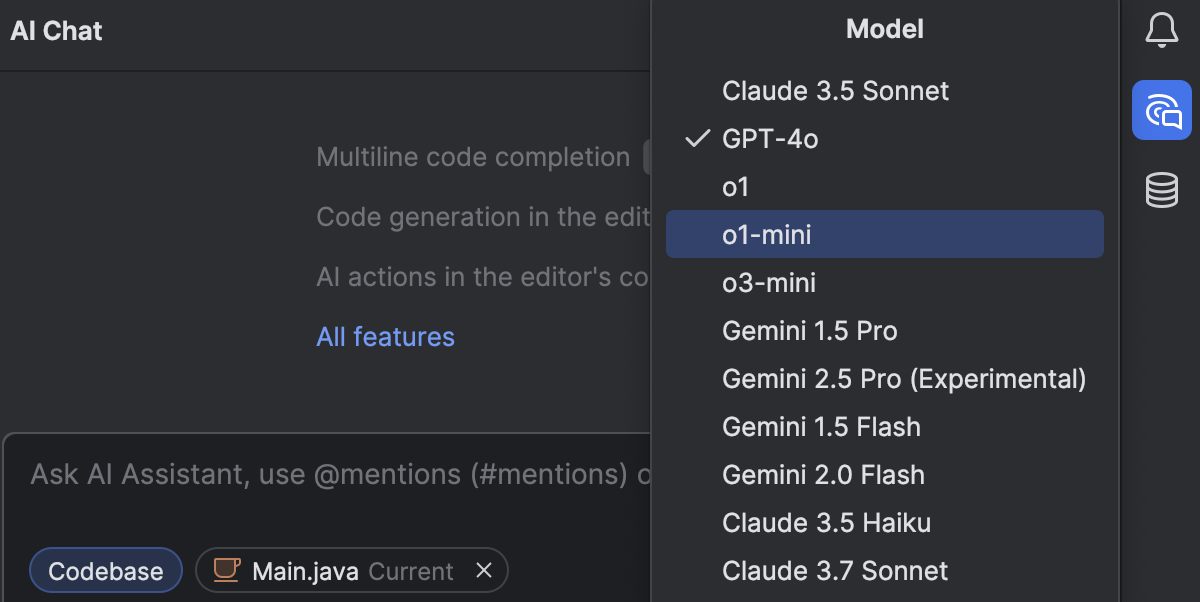Viewport: 1200px width, 602px height.
Task: Click the checkmark next to GPT-4o
Action: [x=694, y=139]
